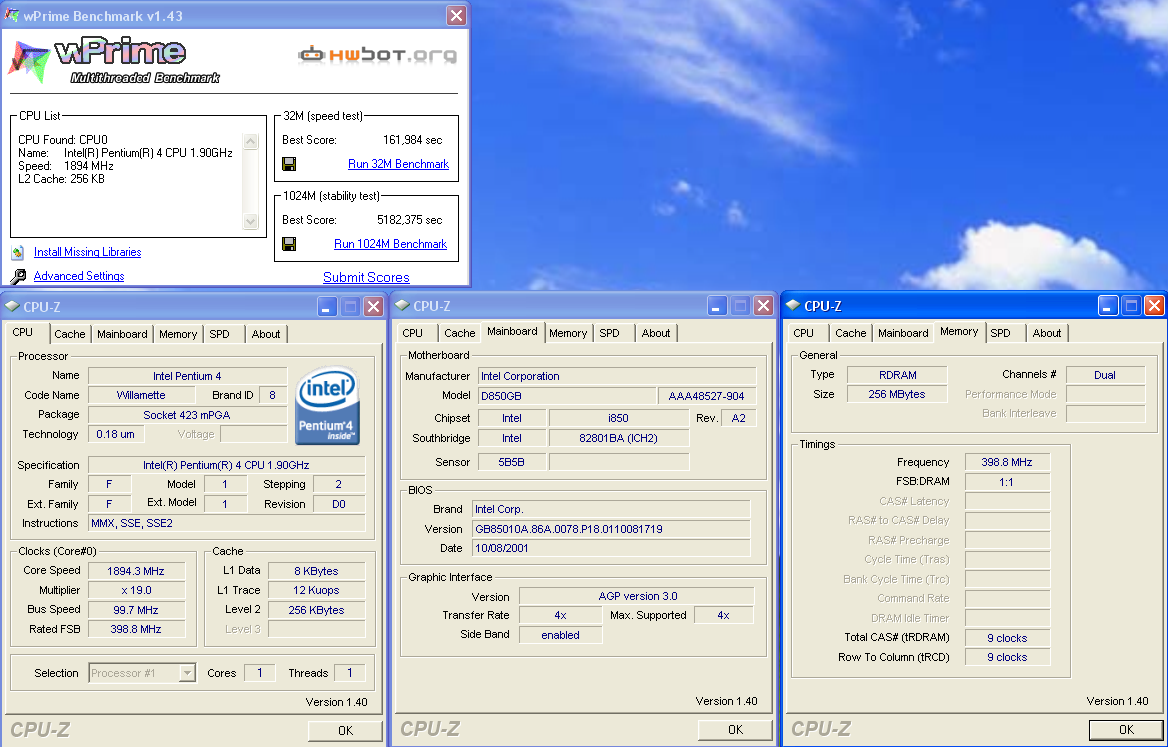Click Submit Scores link

click(x=366, y=277)
